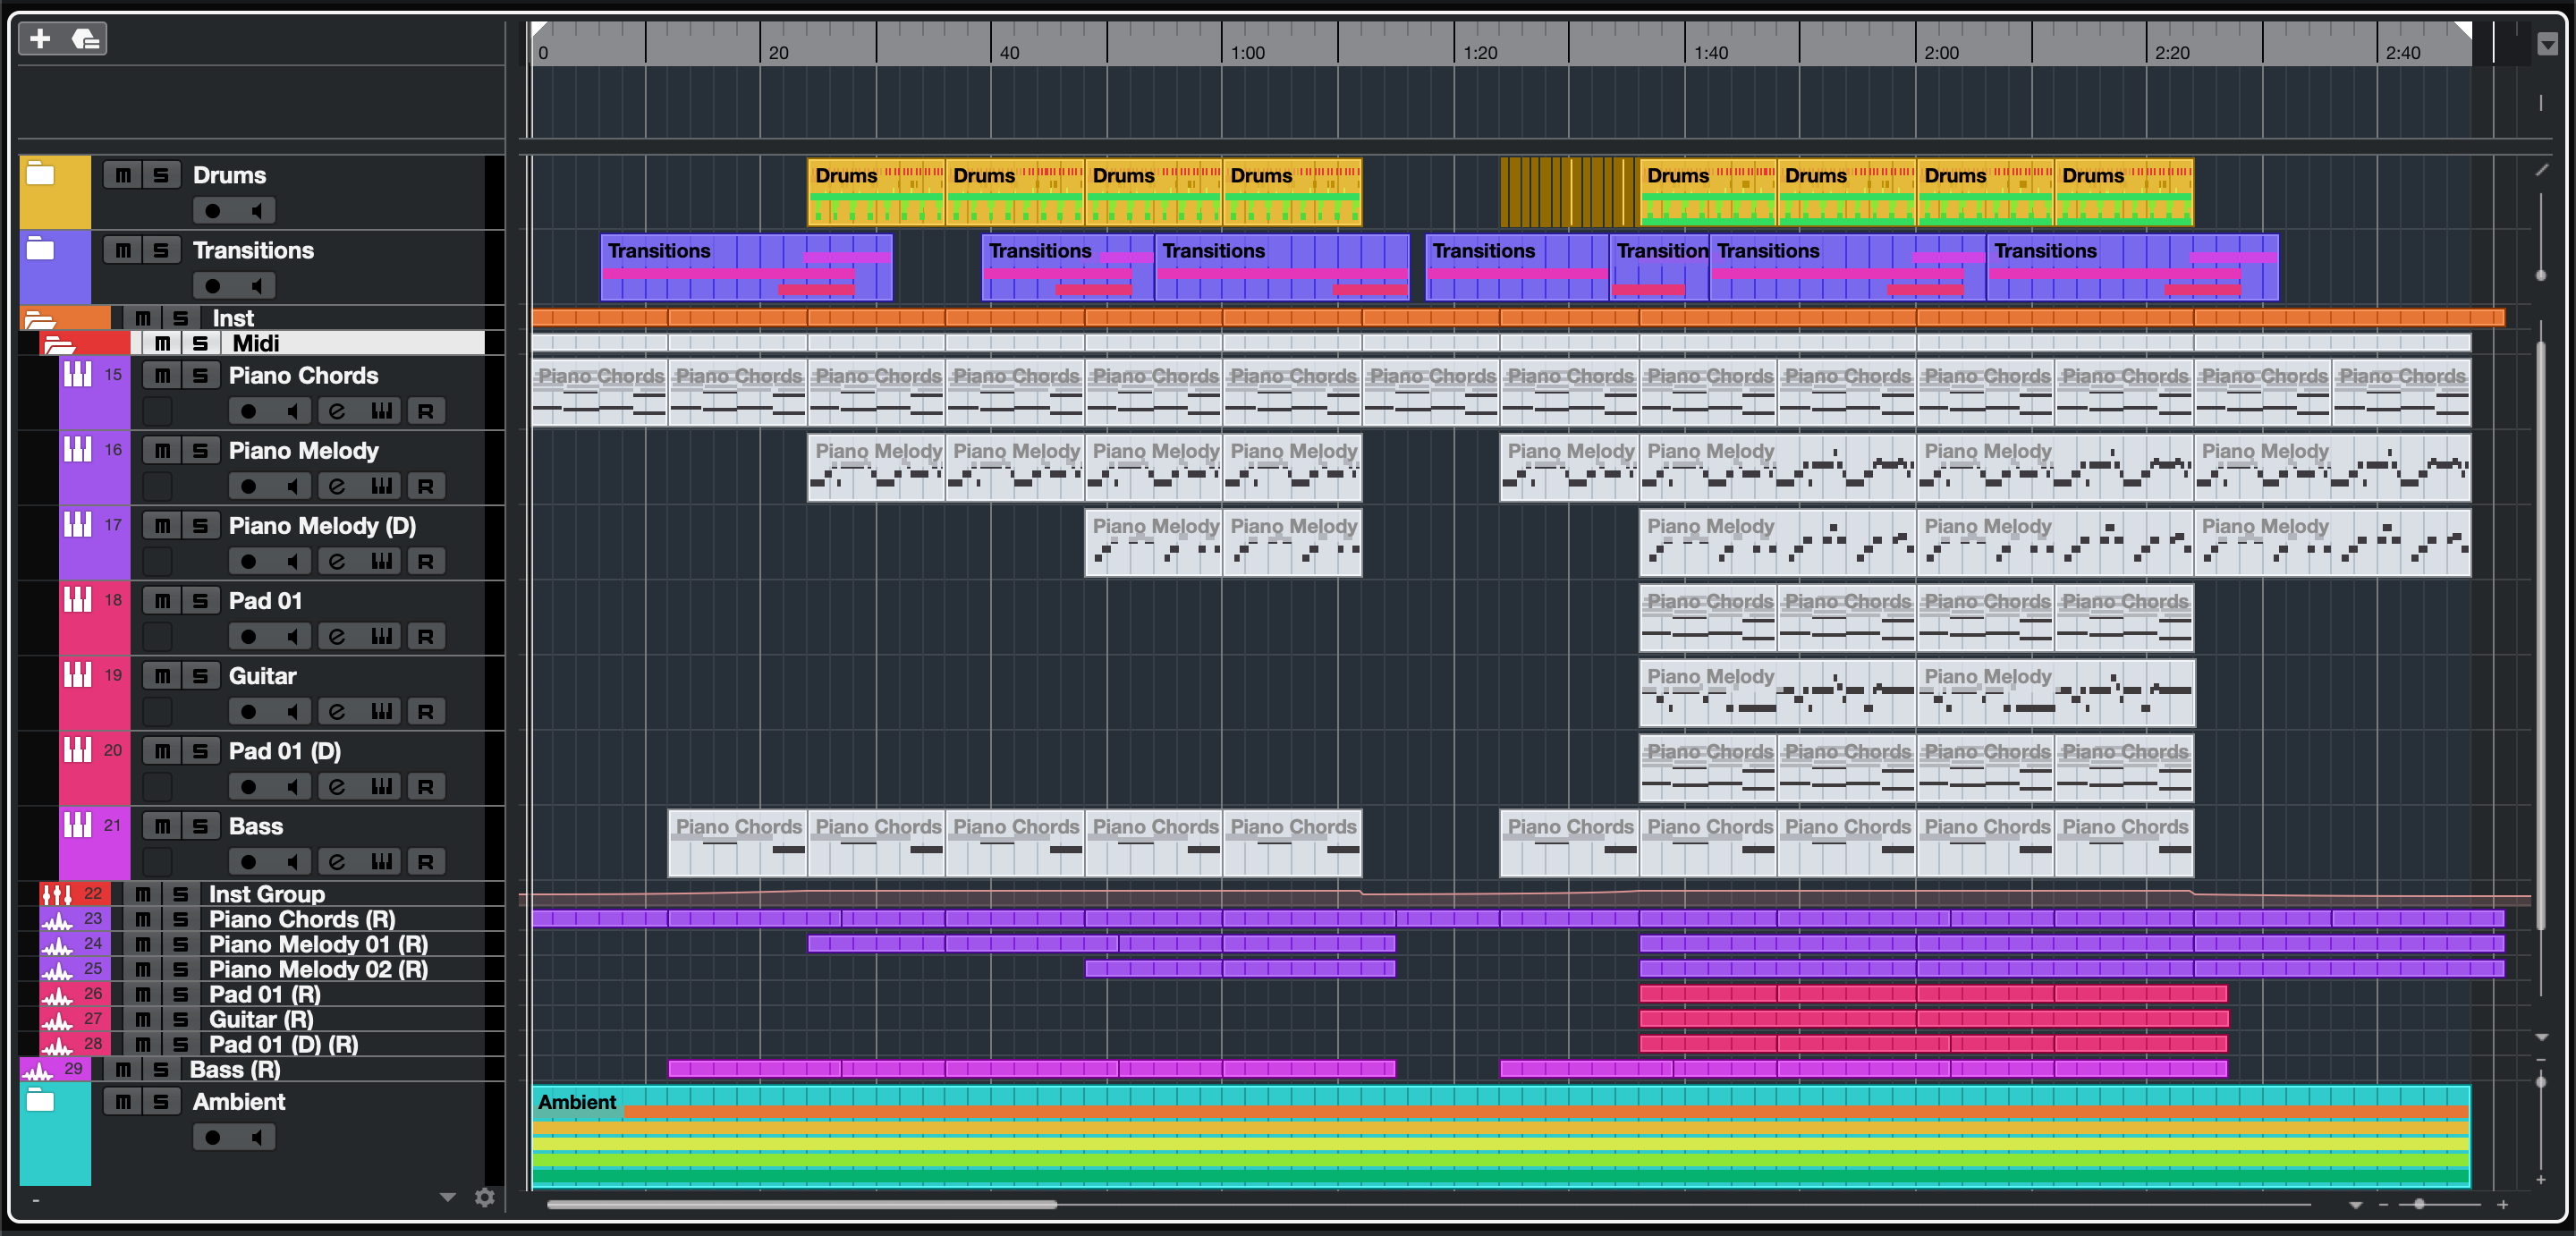Click Read automation R on Guitar track
Viewport: 2576px width, 1236px height.
coord(425,712)
